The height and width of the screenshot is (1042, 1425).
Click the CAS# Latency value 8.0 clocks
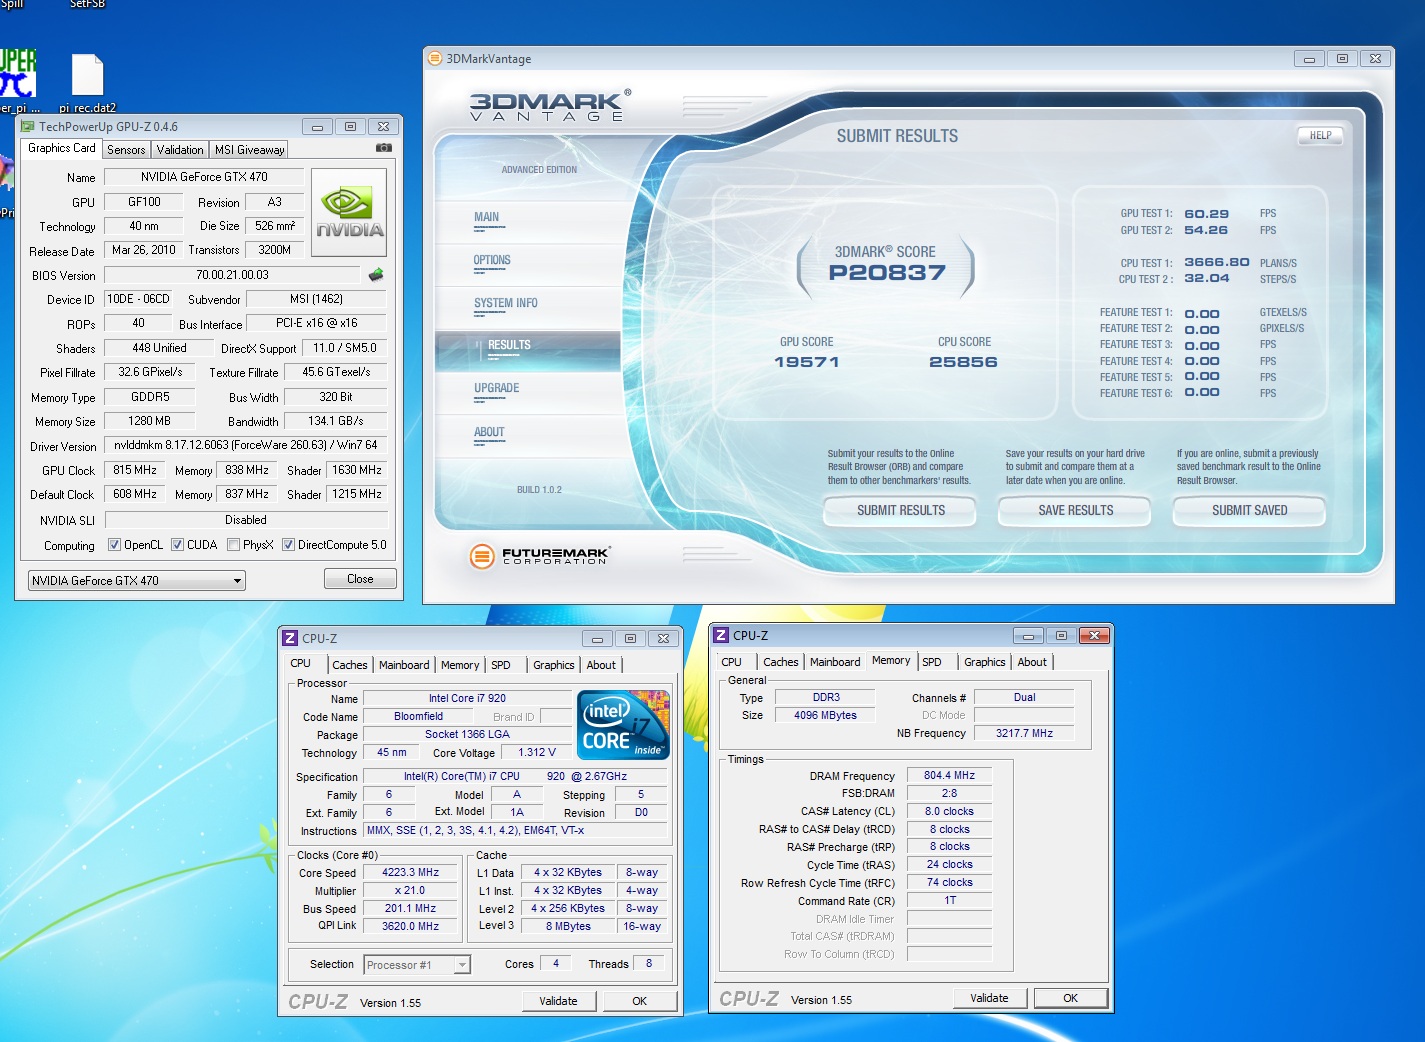point(949,811)
